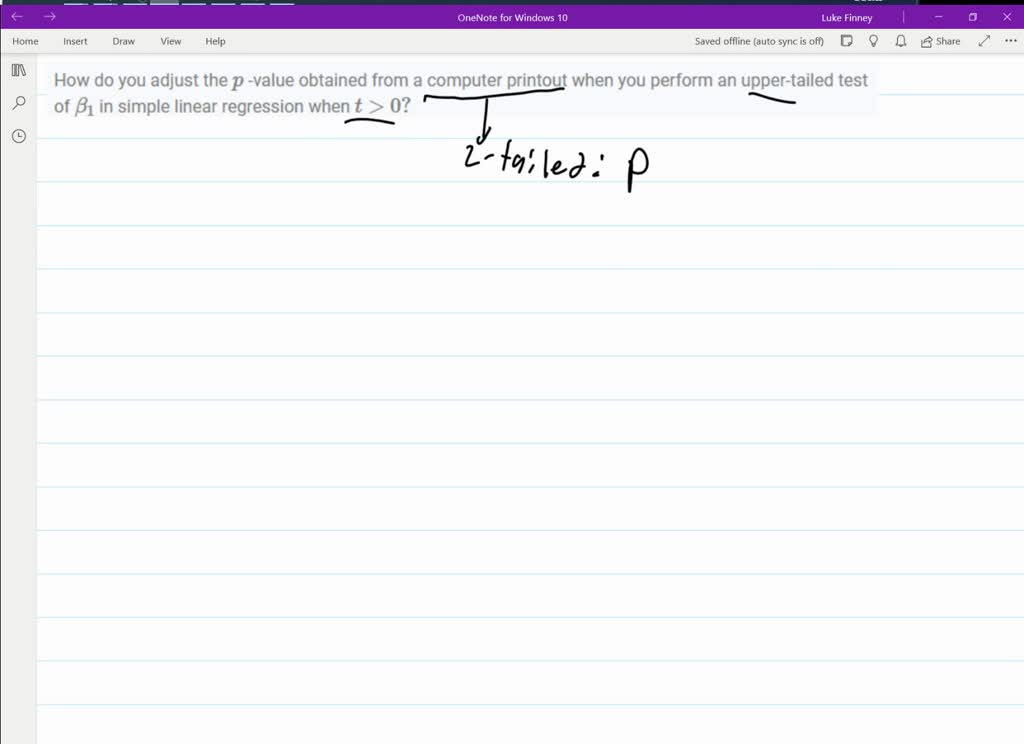The width and height of the screenshot is (1024, 744).
Task: Click the back navigation arrow
Action: click(16, 16)
